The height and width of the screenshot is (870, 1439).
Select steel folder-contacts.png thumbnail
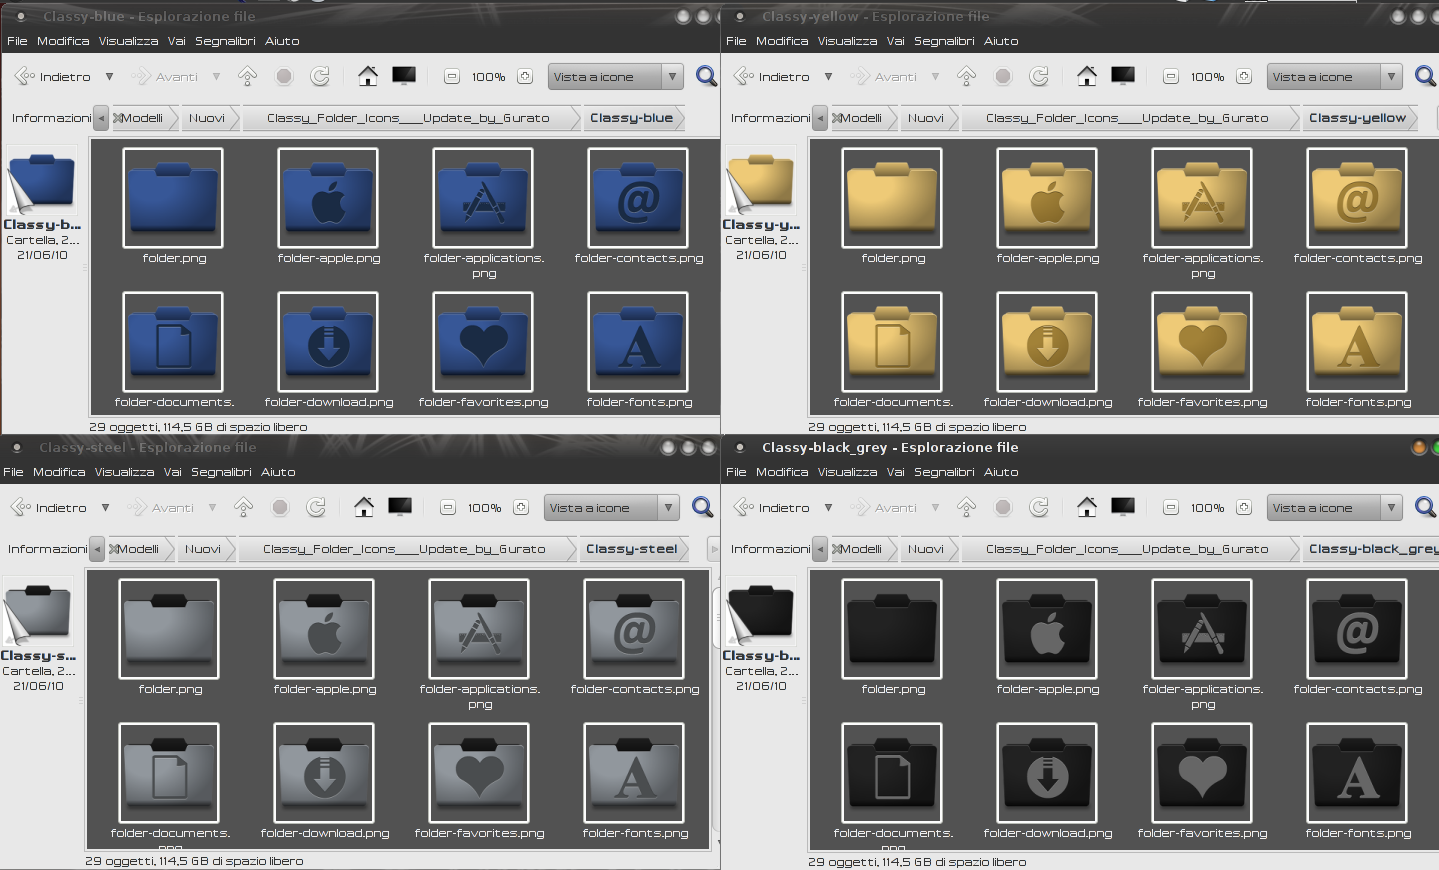[634, 629]
